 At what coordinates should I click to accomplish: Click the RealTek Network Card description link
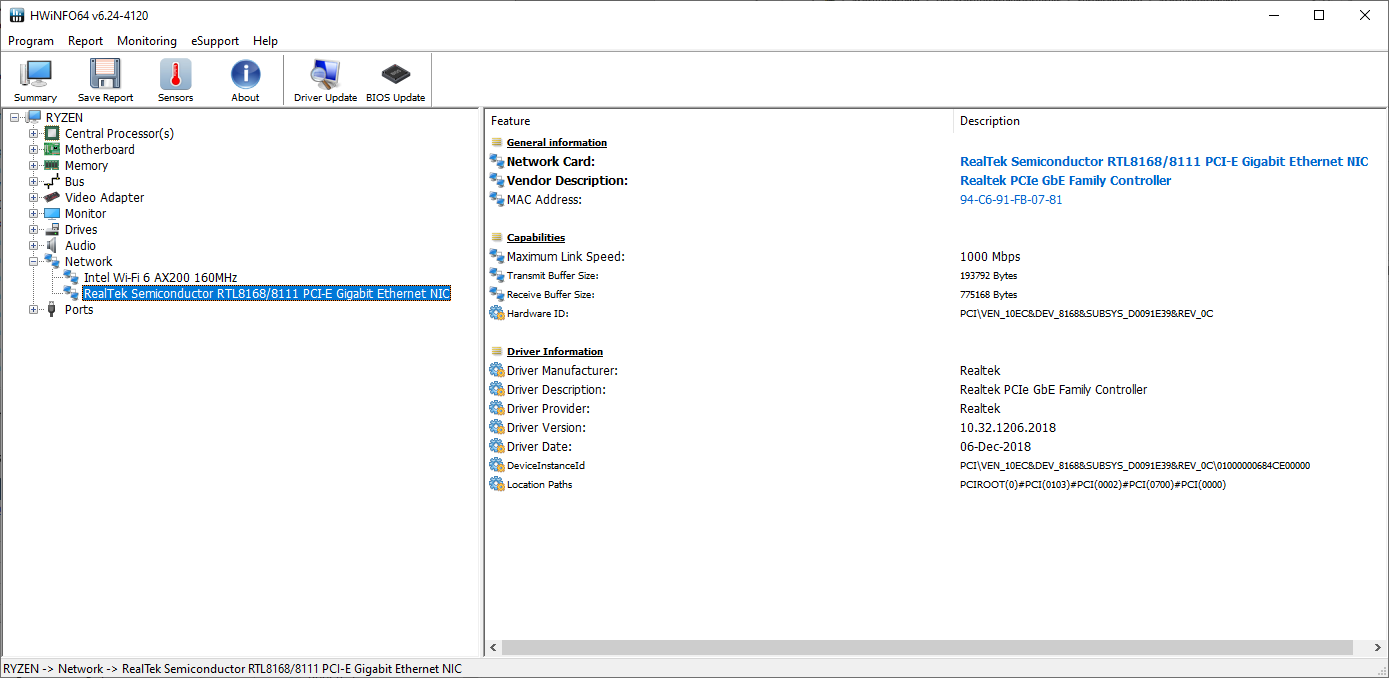click(1163, 162)
